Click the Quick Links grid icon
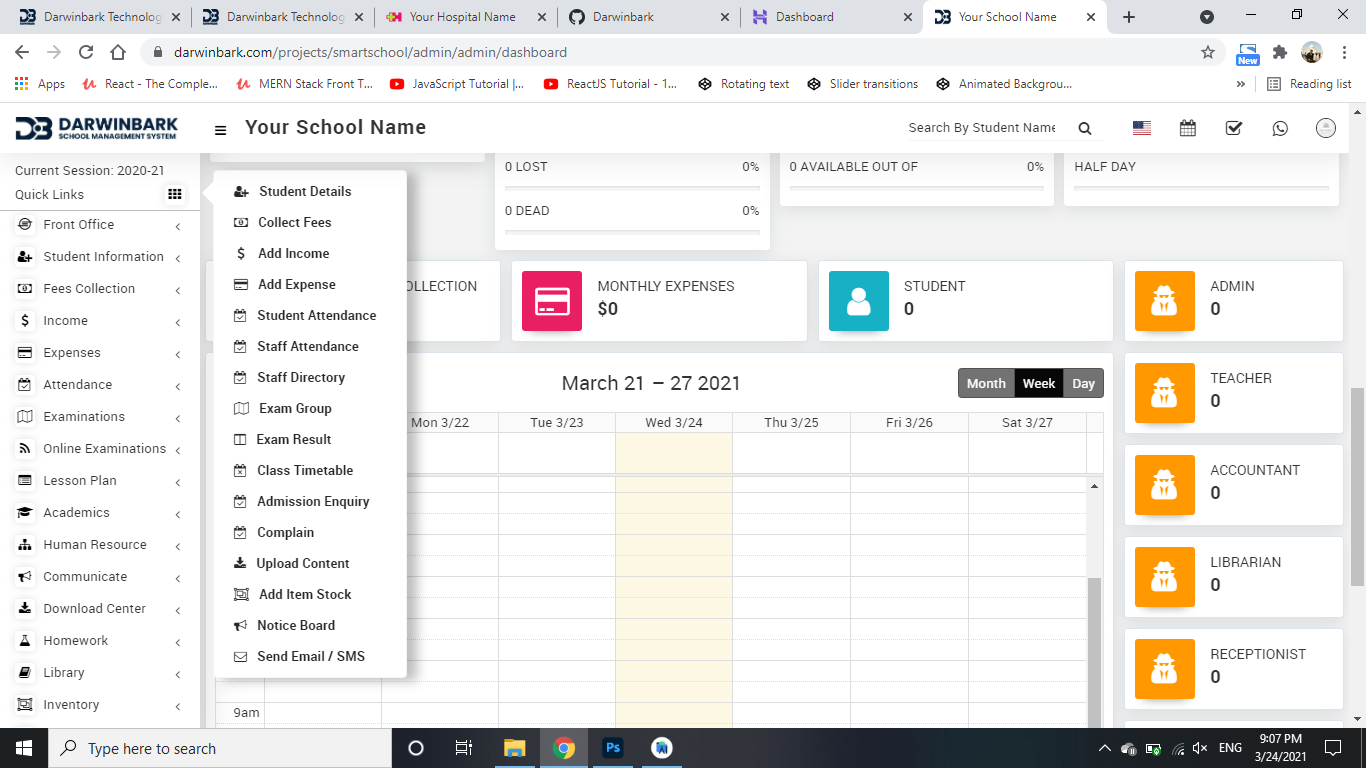 point(175,195)
